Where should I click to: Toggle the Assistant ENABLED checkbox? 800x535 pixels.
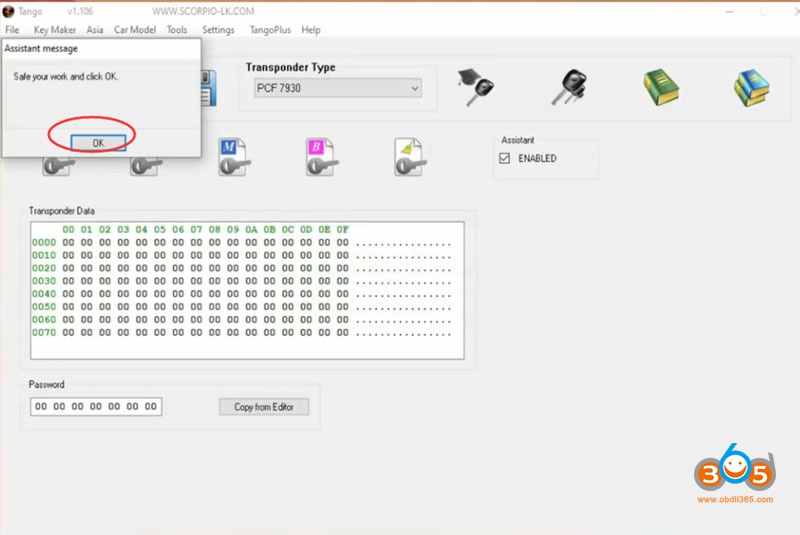(x=505, y=158)
